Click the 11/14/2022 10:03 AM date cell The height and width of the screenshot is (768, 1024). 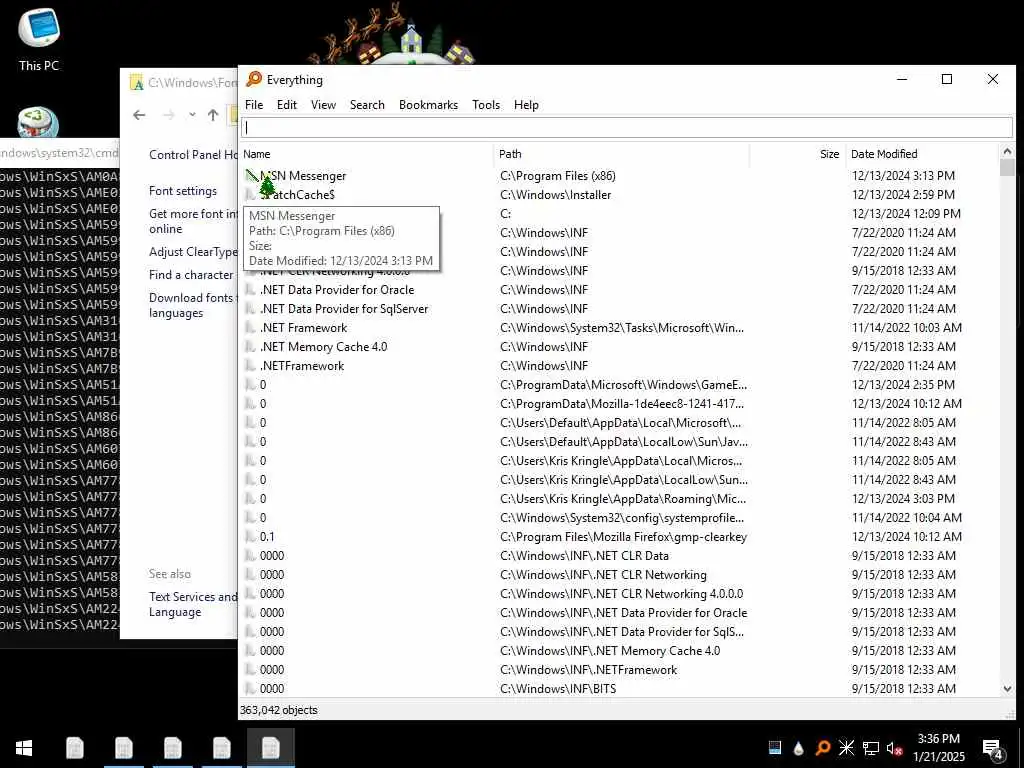(x=906, y=328)
